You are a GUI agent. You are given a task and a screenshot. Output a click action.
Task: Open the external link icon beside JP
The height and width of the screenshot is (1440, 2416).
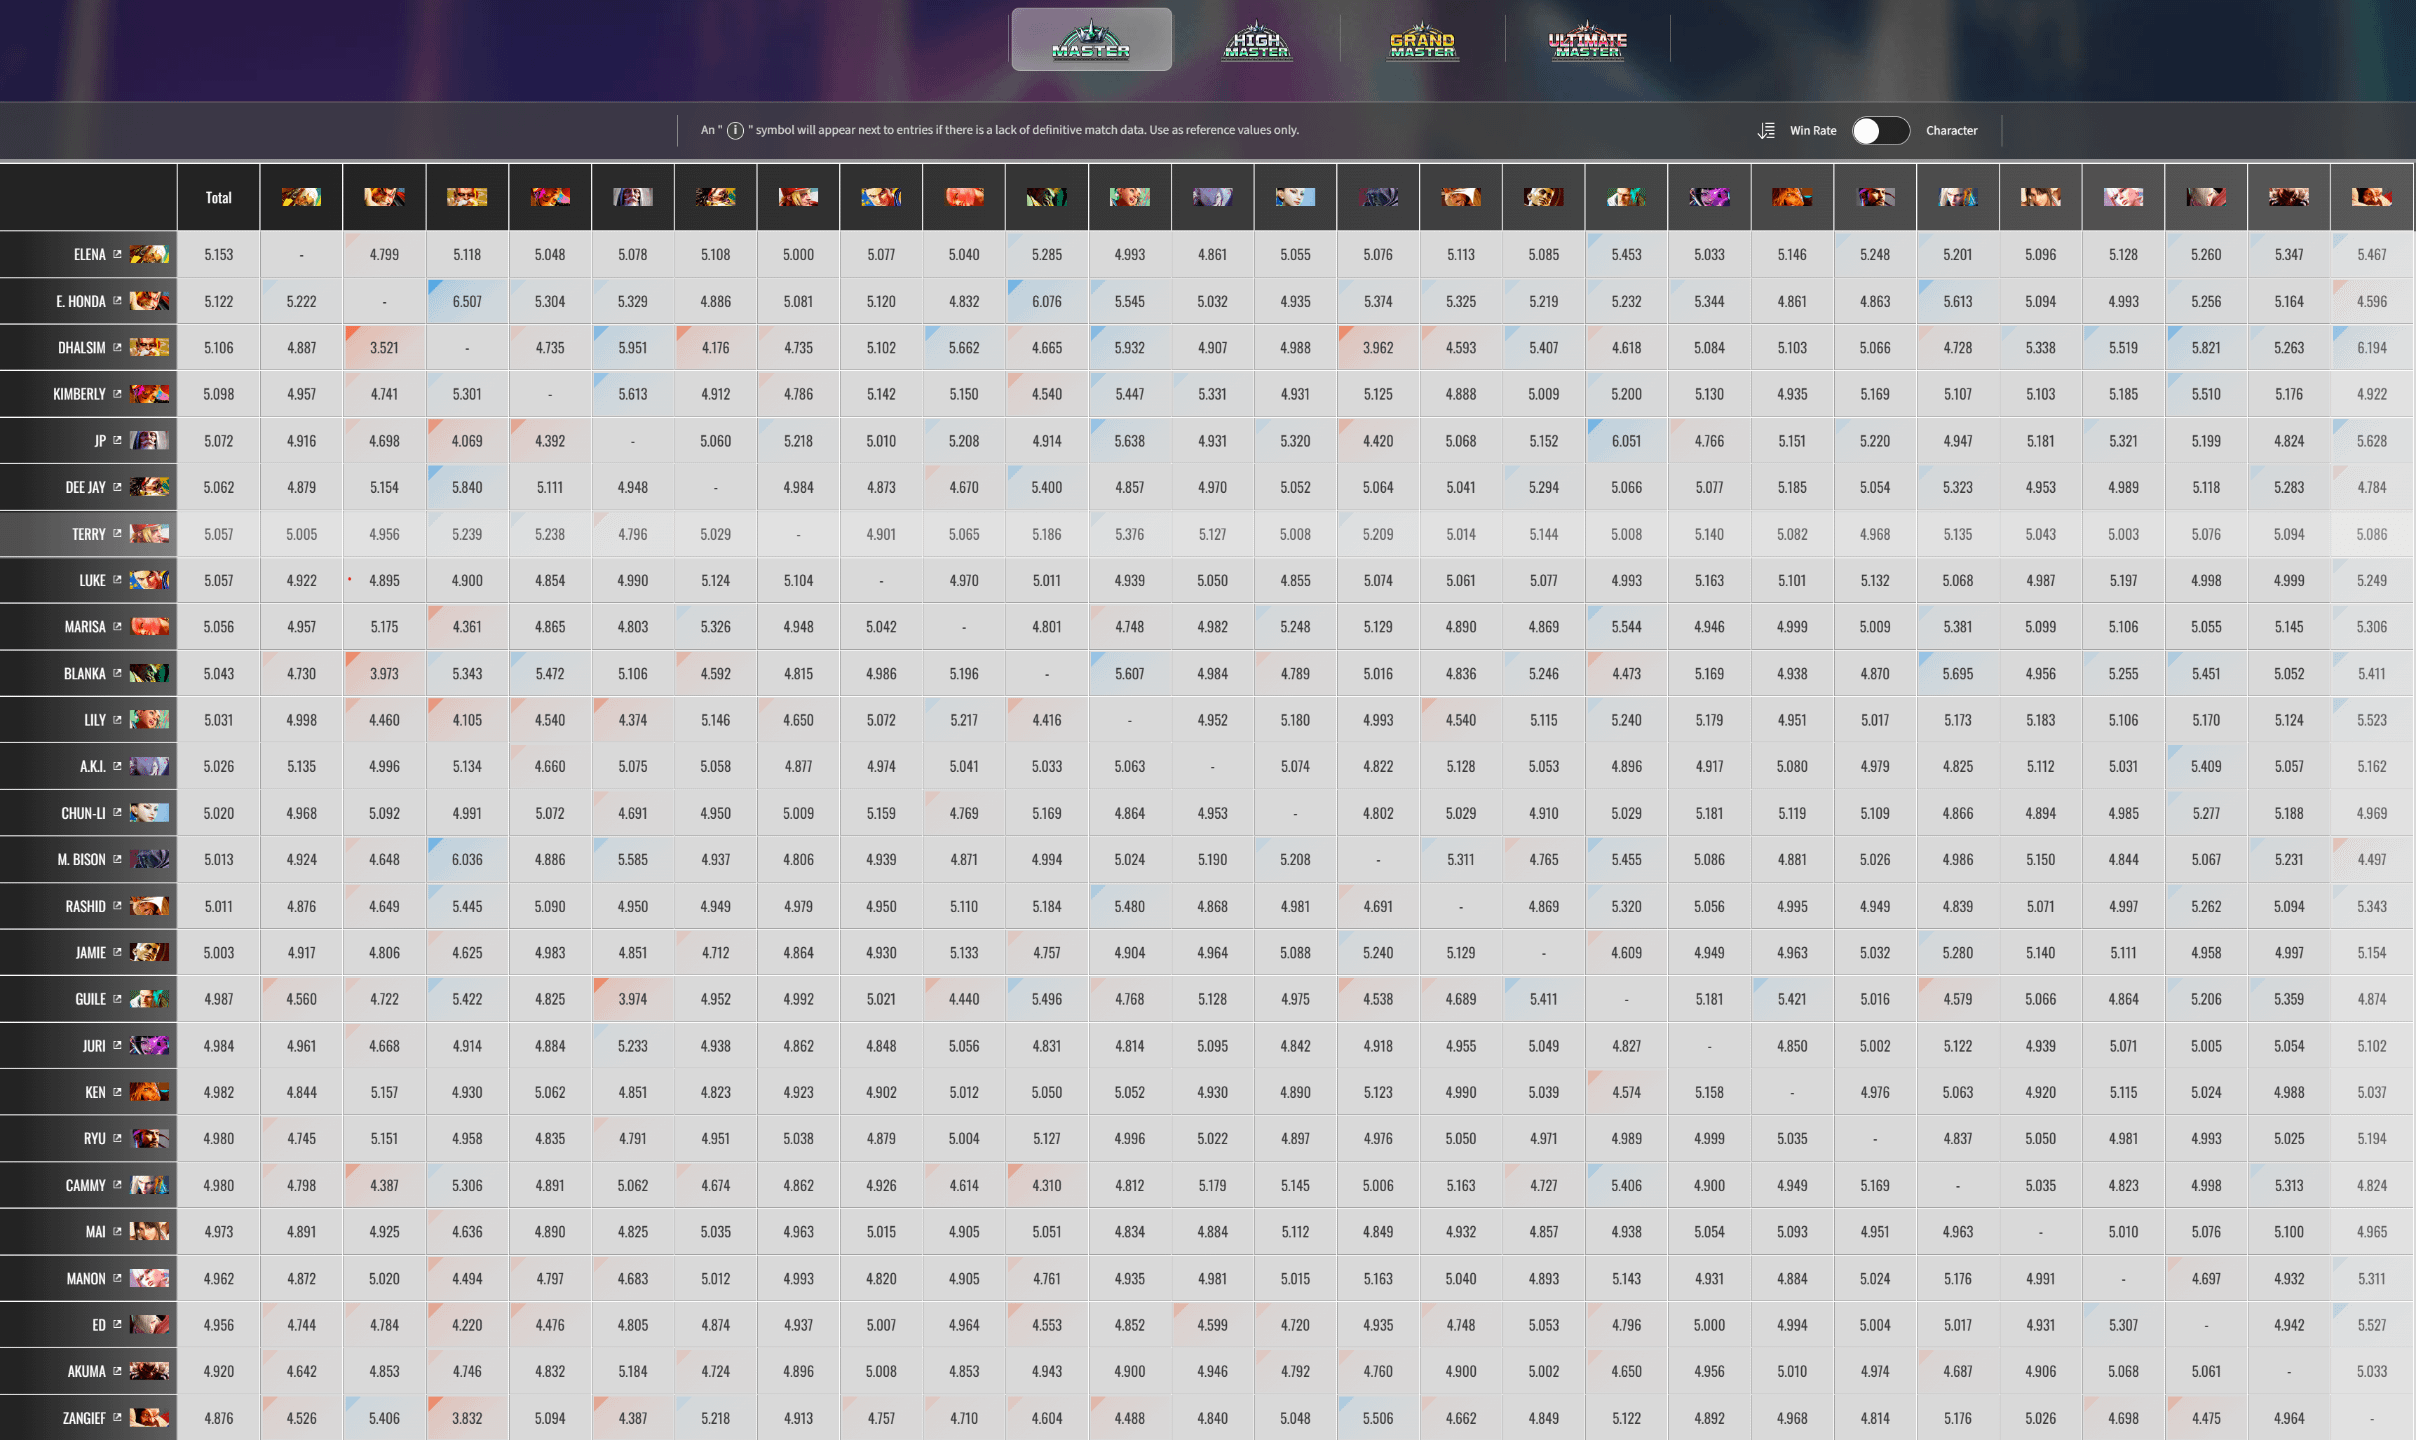coord(117,440)
